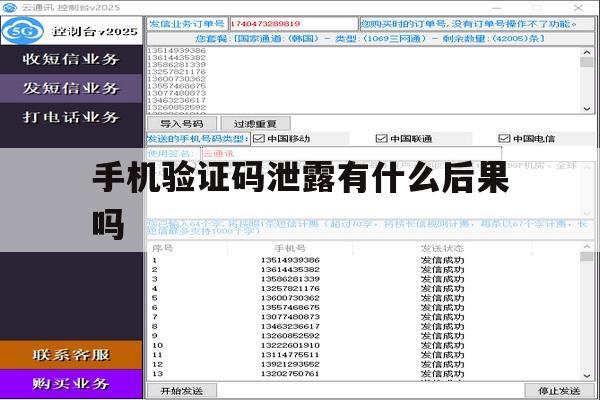Image resolution: width=600 pixels, height=400 pixels.
Task: Click 发送的手机号码类型 label
Action: point(198,139)
